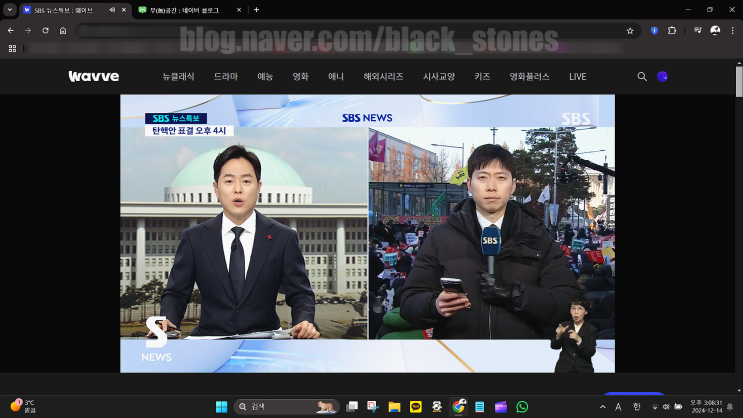
Task: Click the SBS news live video player
Action: 367,233
